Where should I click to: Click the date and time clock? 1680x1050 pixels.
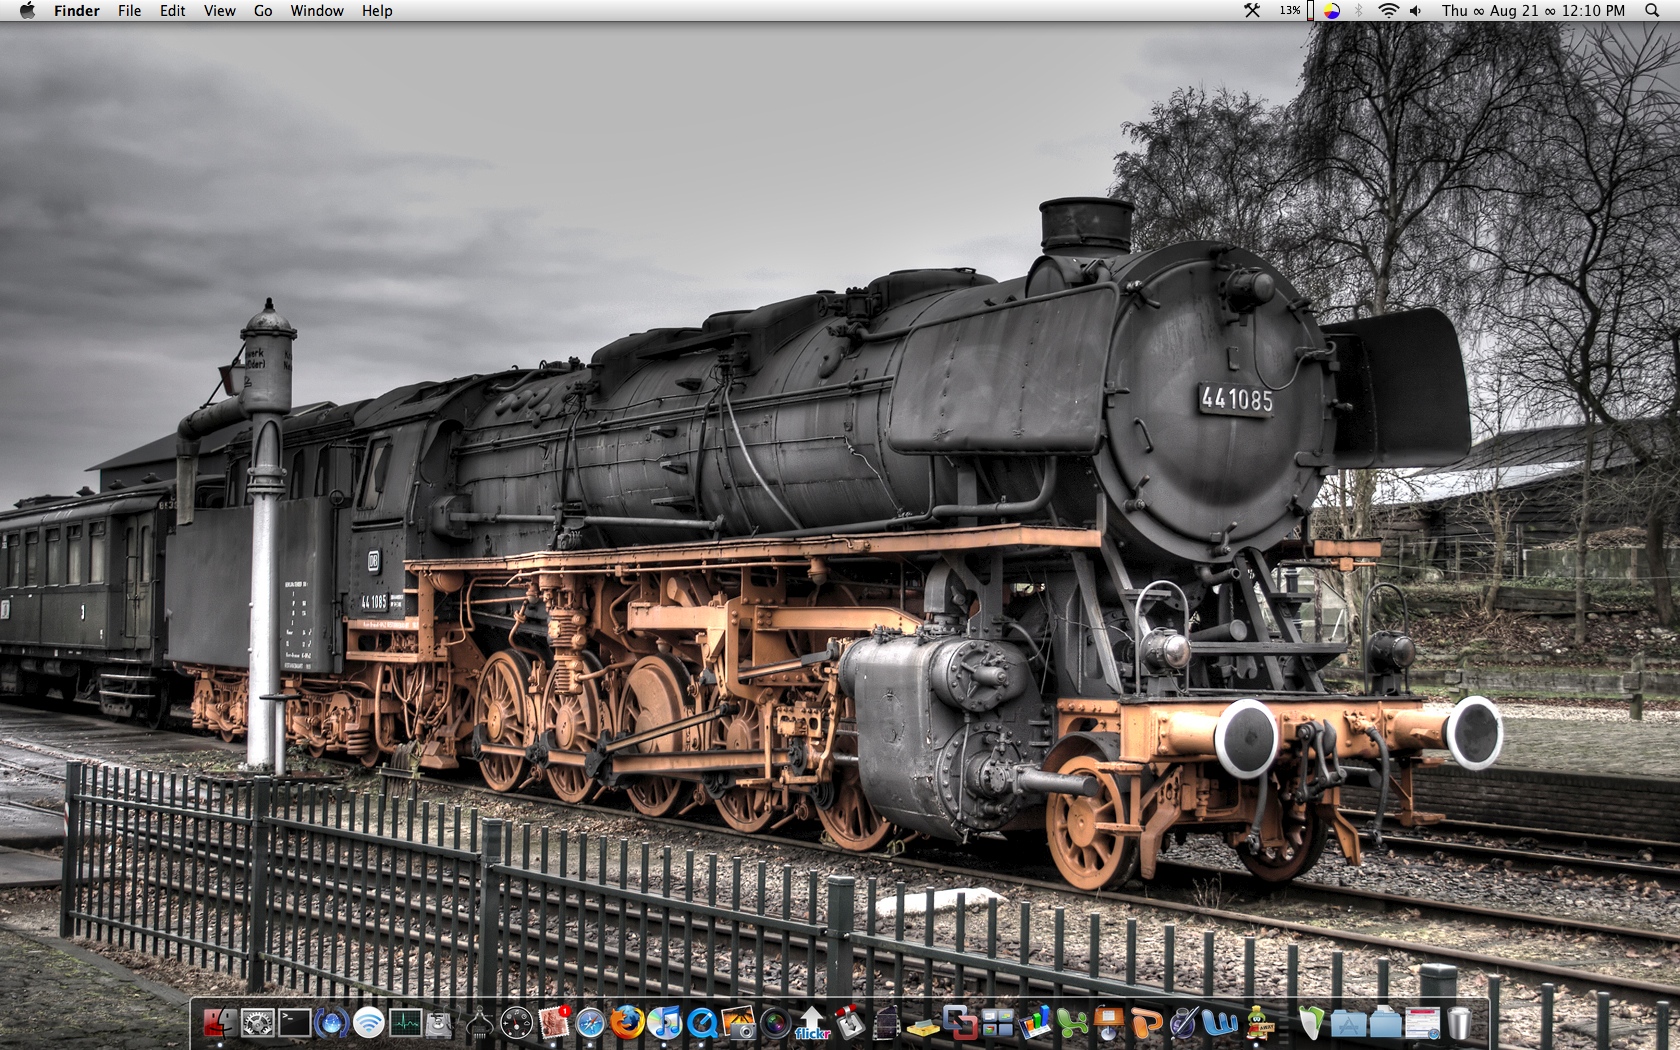[x=1534, y=11]
